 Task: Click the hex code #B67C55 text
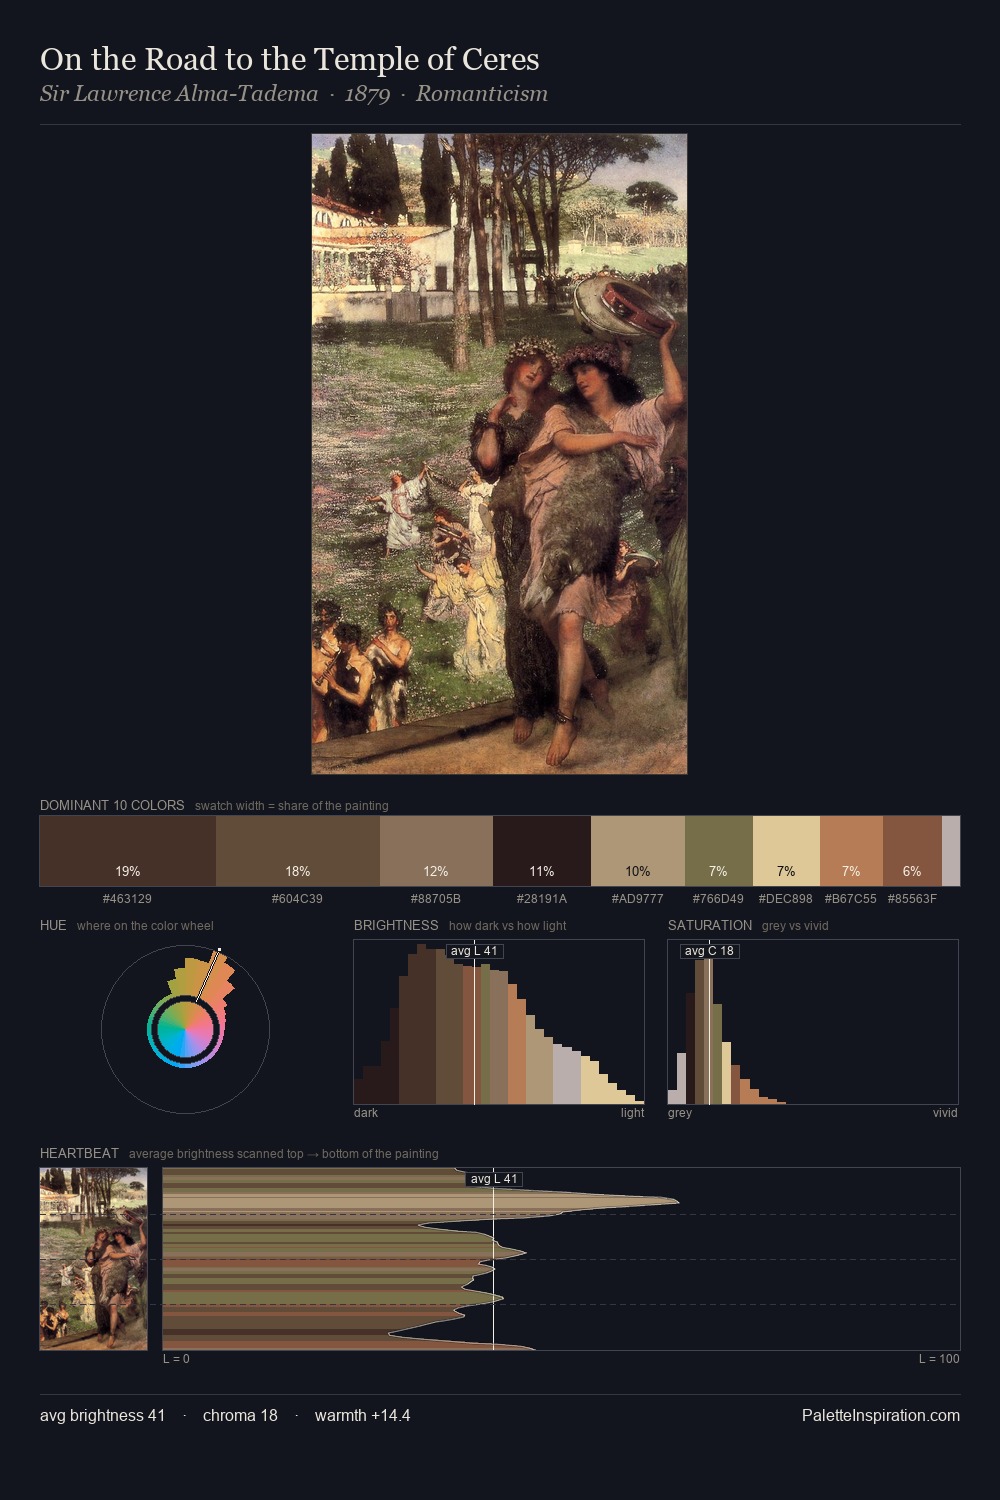tap(851, 899)
